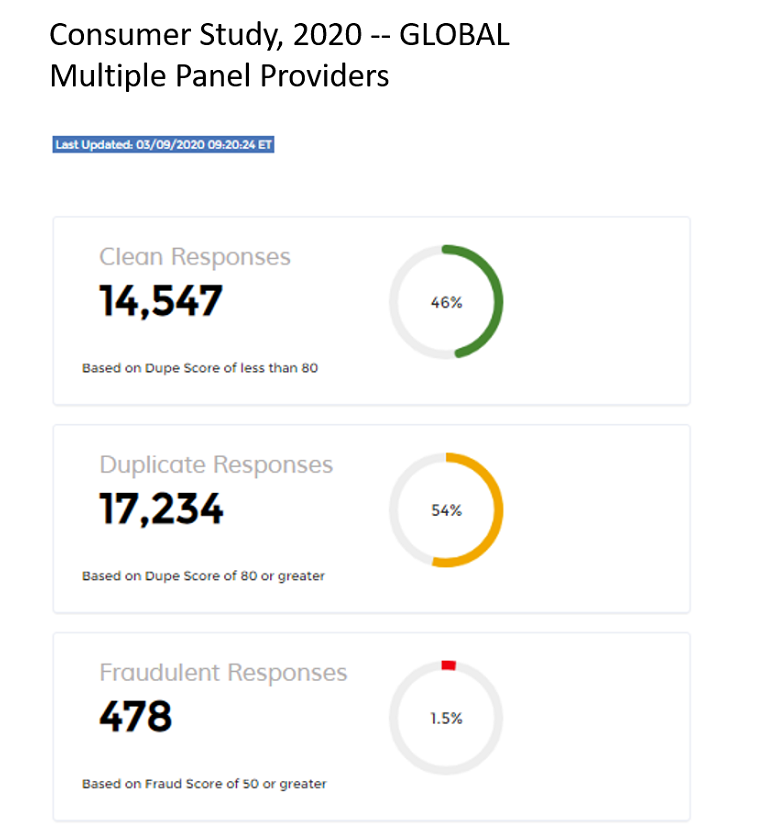Screen dimensions: 758x835
Task: Click the "Multiple Panel Providers" subtitle
Action: (219, 75)
